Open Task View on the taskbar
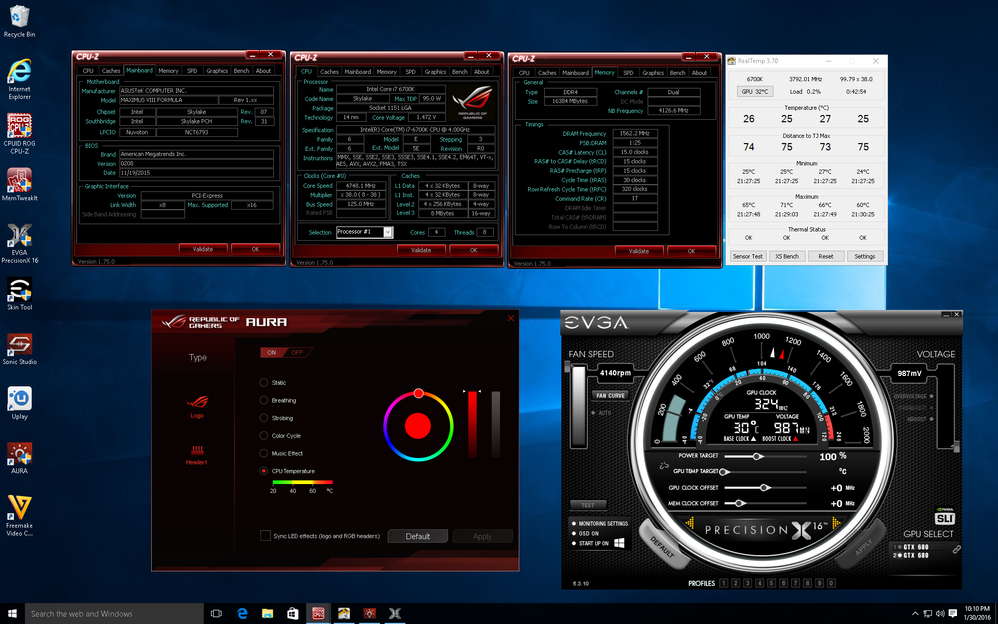The image size is (998, 624). coord(216,614)
